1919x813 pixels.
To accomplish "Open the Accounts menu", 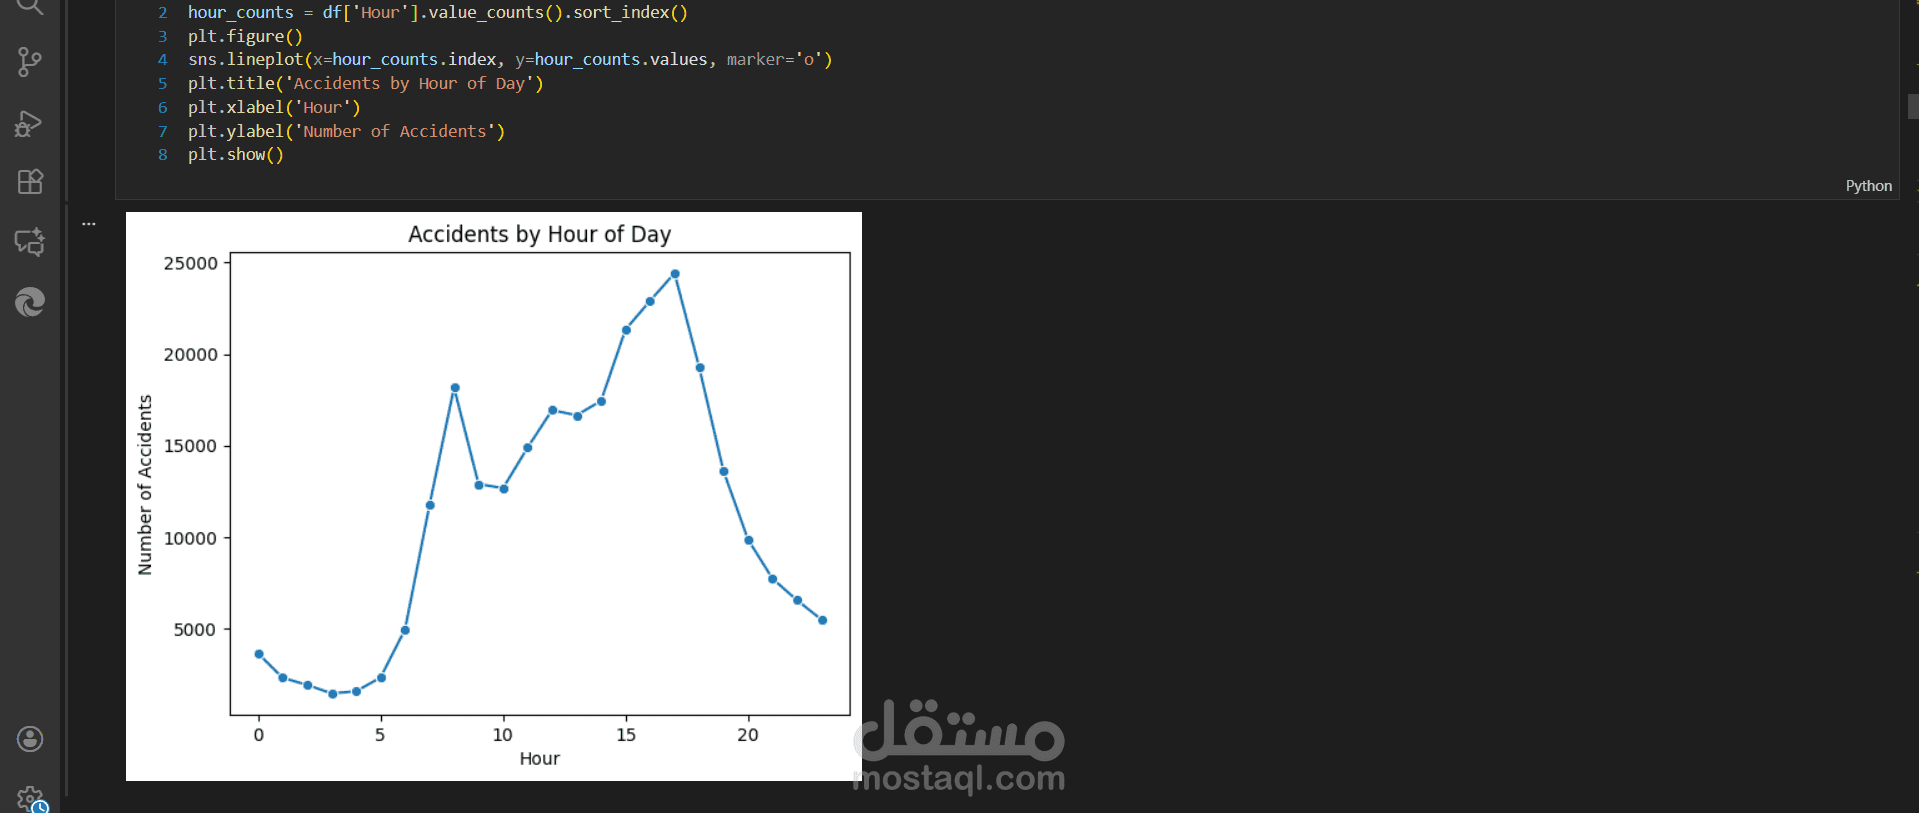I will (30, 739).
